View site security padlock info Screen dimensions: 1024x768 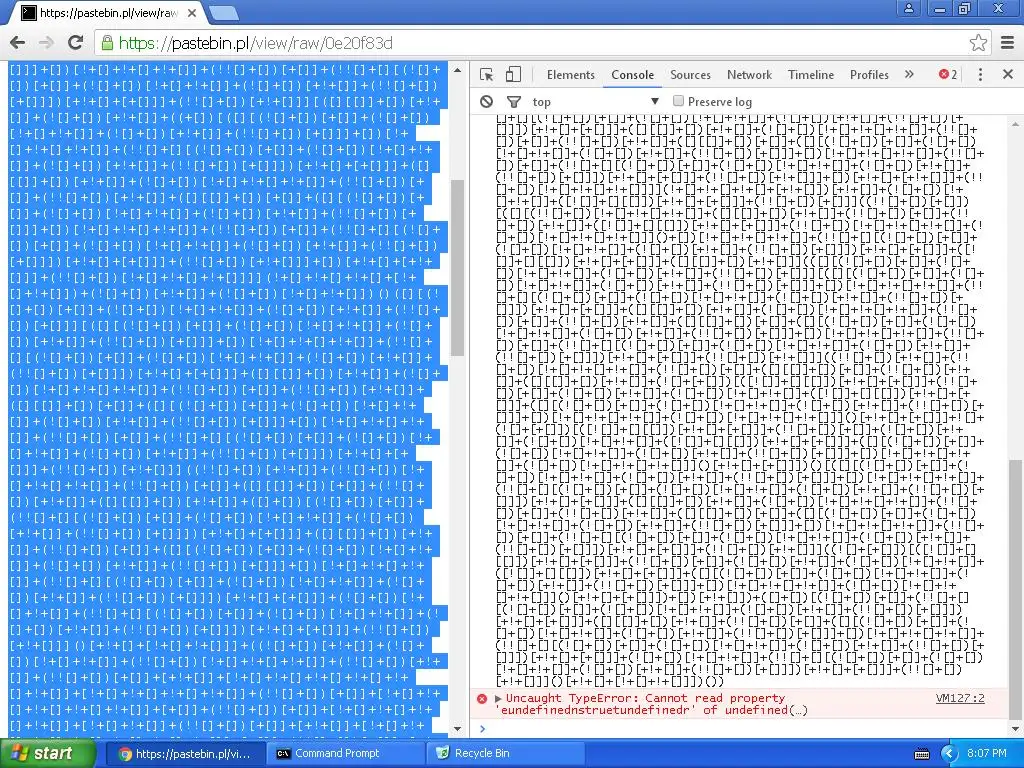(x=106, y=43)
